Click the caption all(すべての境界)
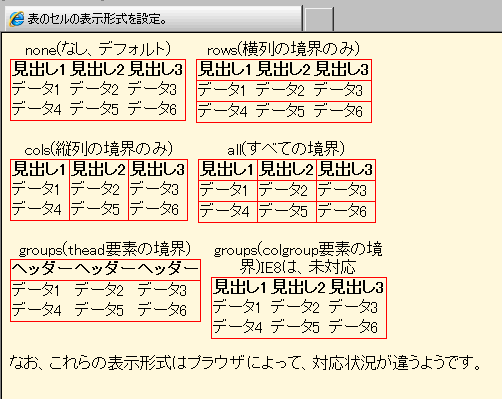This screenshot has height=399, width=502. [x=286, y=149]
